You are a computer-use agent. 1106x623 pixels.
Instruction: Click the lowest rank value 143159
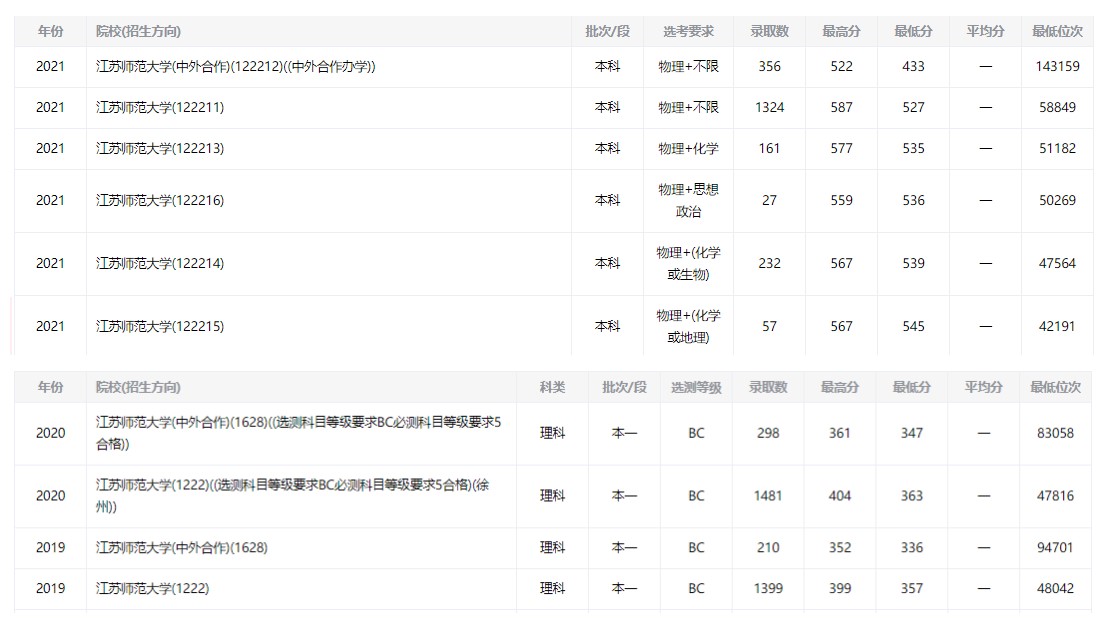pos(1057,66)
